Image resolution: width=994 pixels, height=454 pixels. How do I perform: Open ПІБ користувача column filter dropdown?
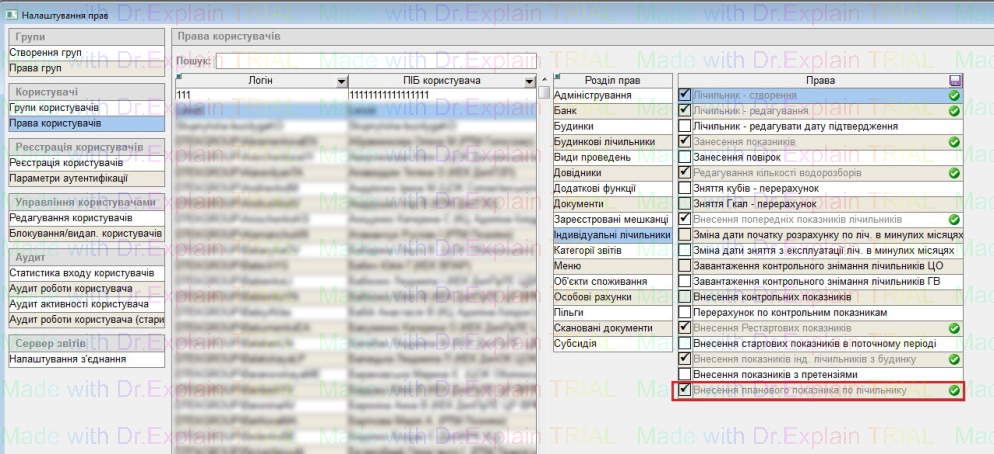pyautogui.click(x=529, y=80)
